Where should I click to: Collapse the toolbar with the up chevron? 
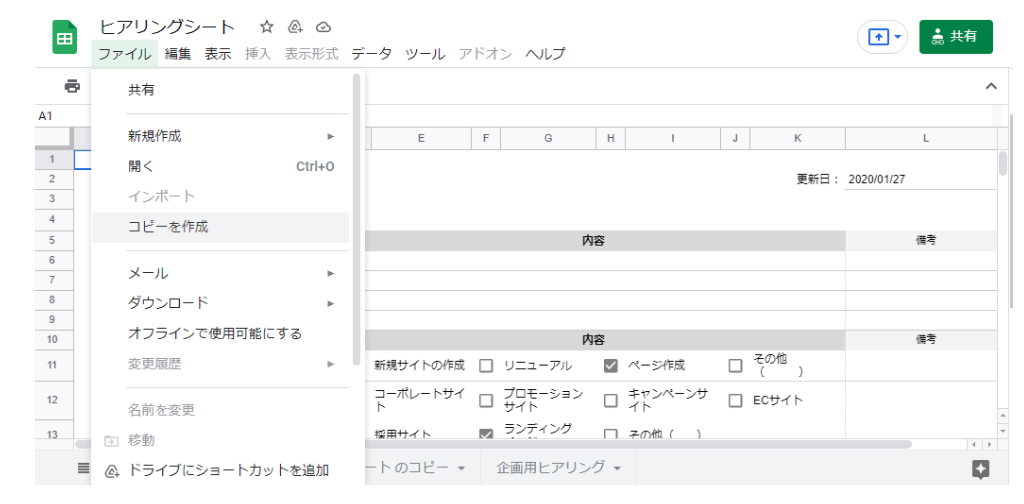991,86
